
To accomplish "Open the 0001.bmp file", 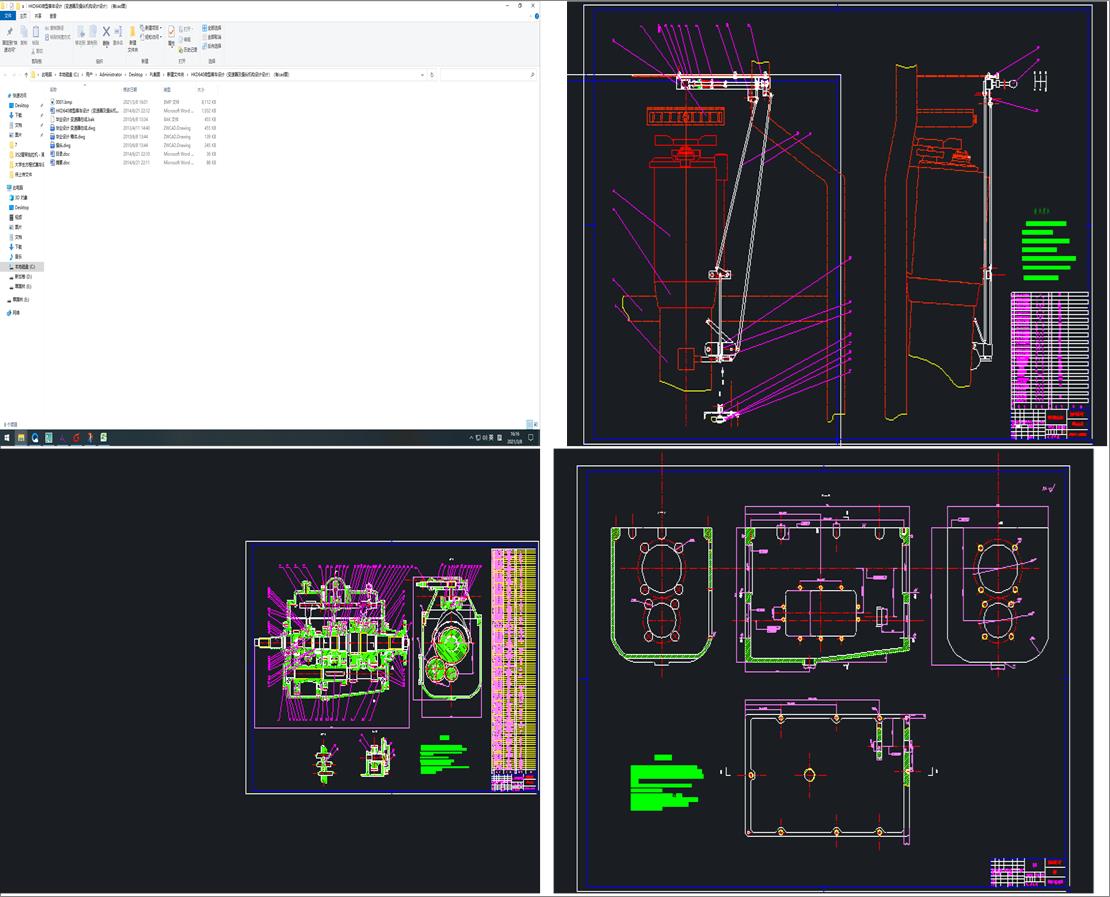I will [62, 102].
